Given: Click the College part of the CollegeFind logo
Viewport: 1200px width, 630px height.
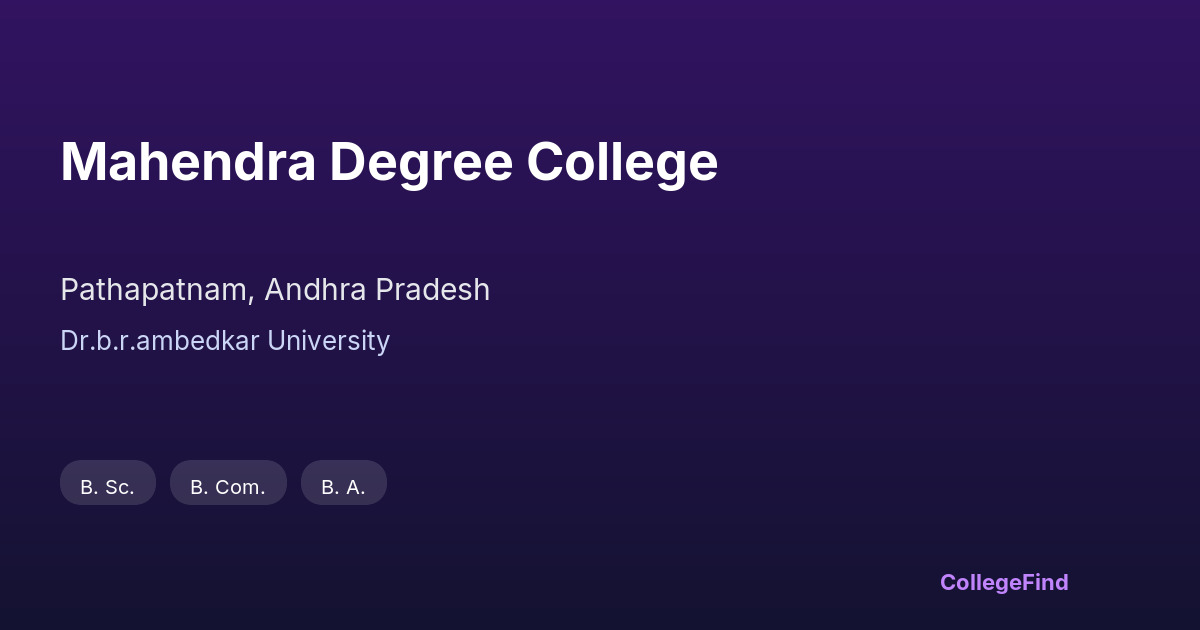Looking at the screenshot, I should pos(980,582).
